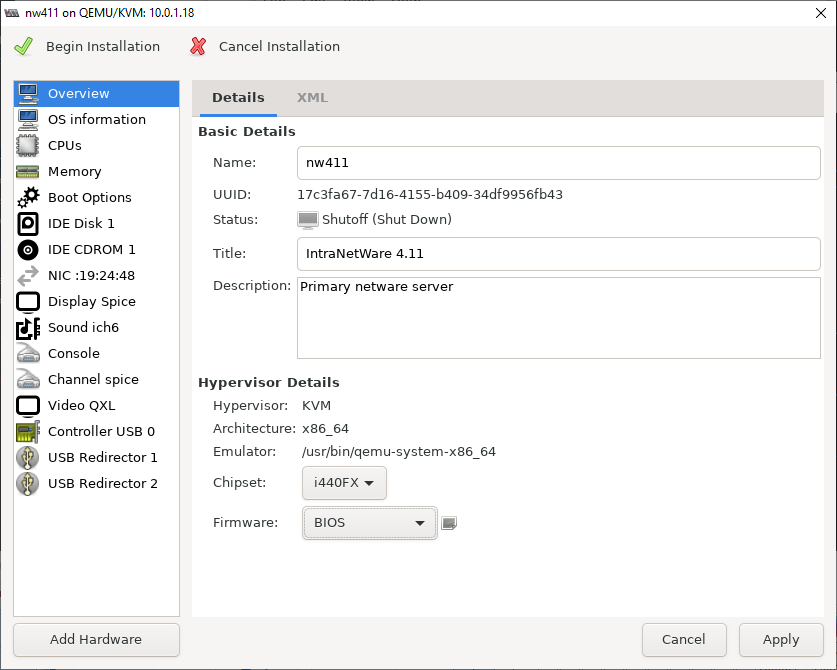Click the green Begin Installation checkmark icon
837x670 pixels.
[x=23, y=46]
